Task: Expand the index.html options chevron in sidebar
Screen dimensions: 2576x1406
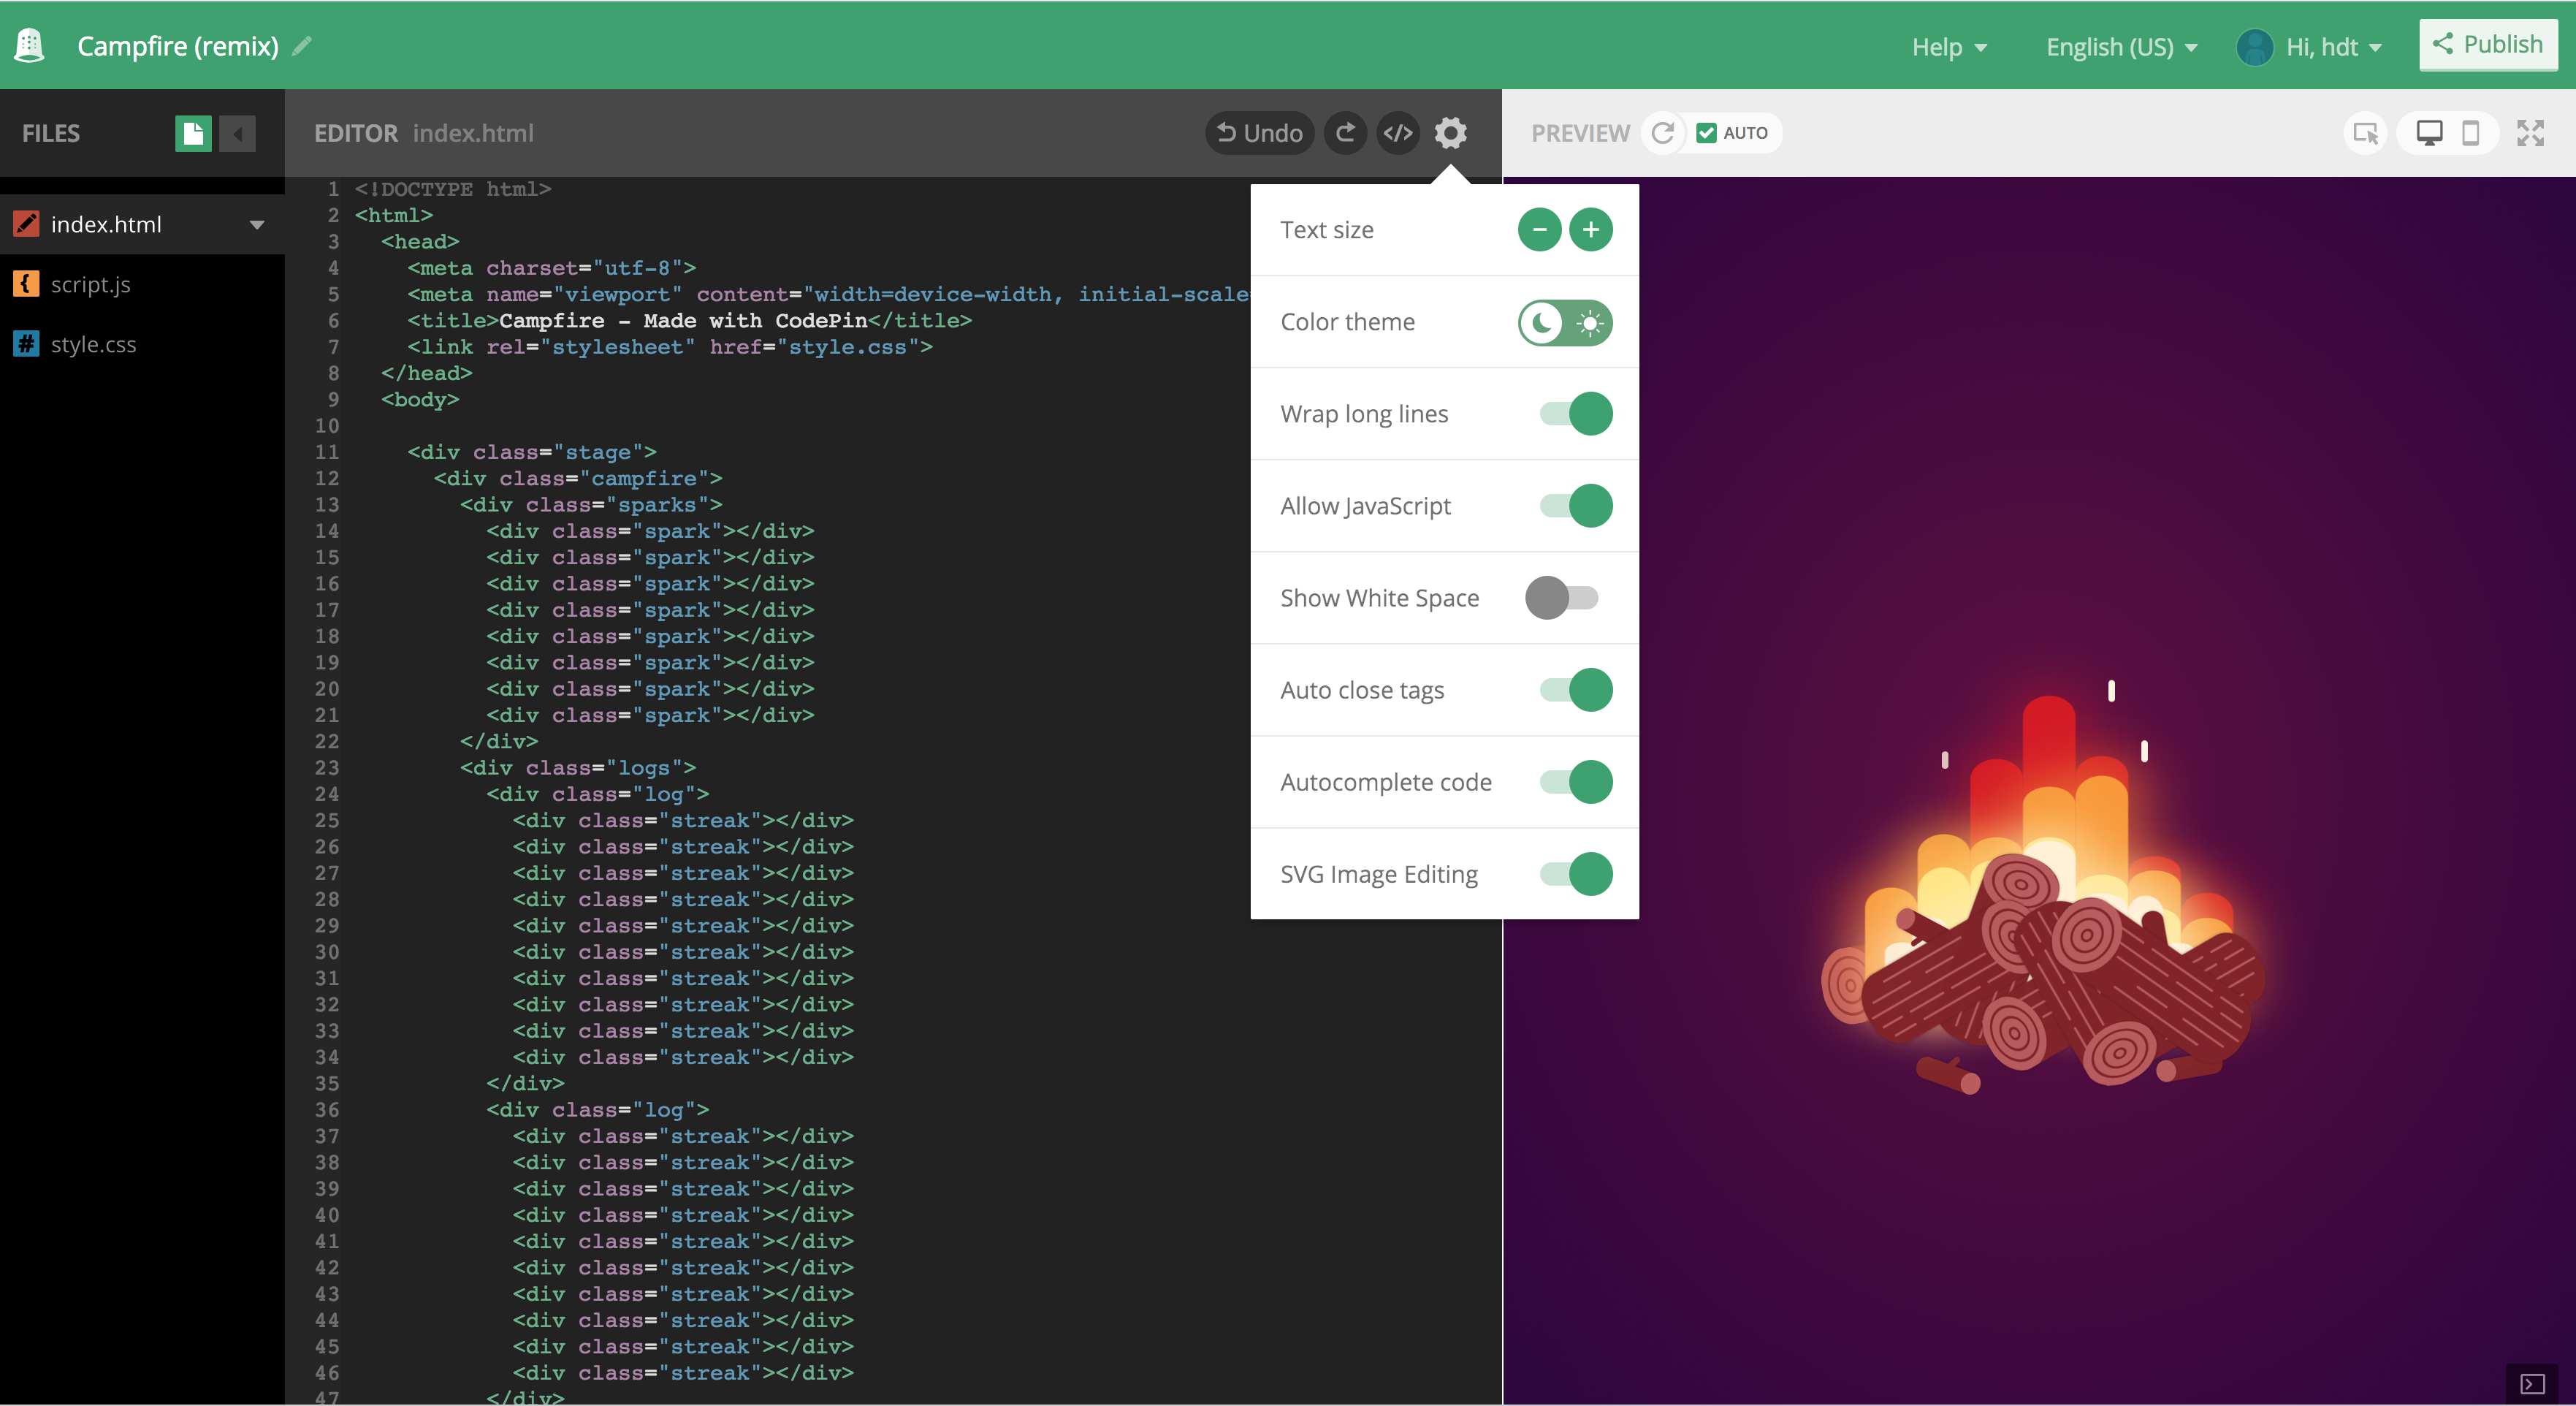Action: pos(257,224)
